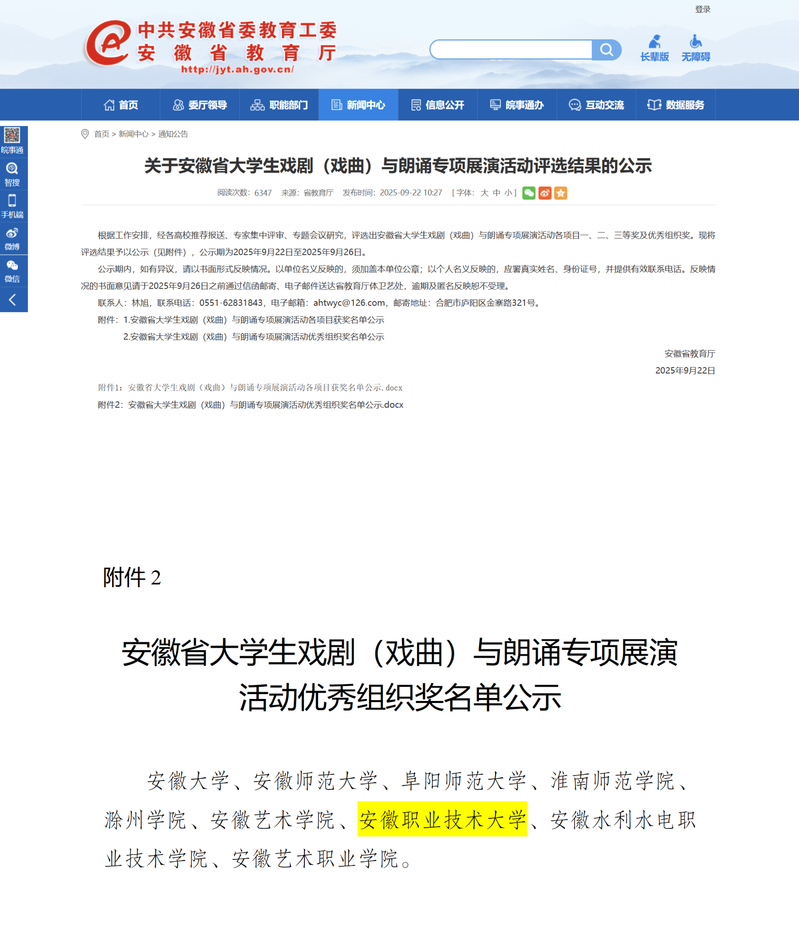This screenshot has width=799, height=938.
Task: Go to 数据服务 in navigation bar
Action: click(676, 105)
